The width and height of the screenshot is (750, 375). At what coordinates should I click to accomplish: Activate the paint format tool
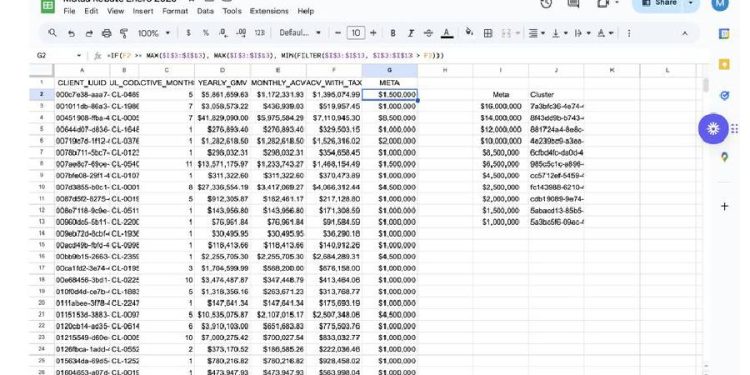click(124, 33)
